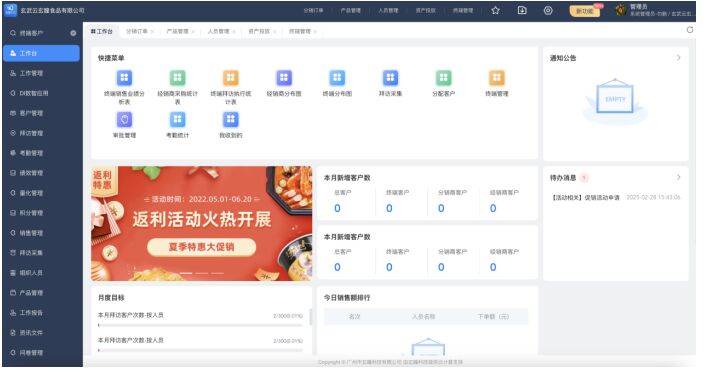Click inside the 终端客户 search field
Image resolution: width=708 pixels, height=370 pixels.
coord(42,33)
